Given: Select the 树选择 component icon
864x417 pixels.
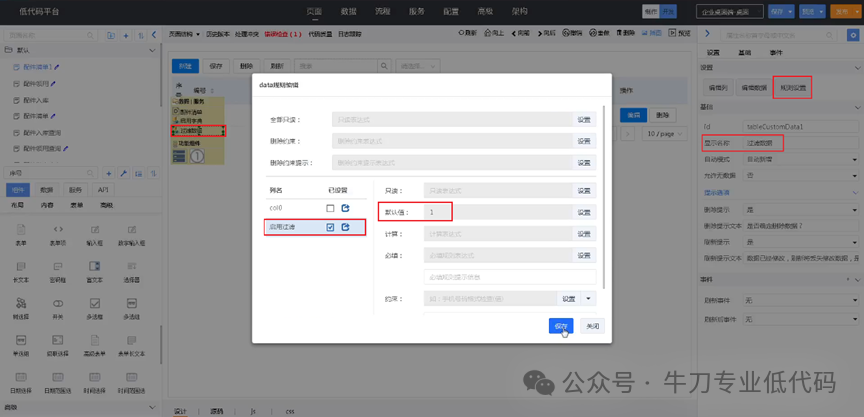Looking at the screenshot, I should click(x=21, y=303).
